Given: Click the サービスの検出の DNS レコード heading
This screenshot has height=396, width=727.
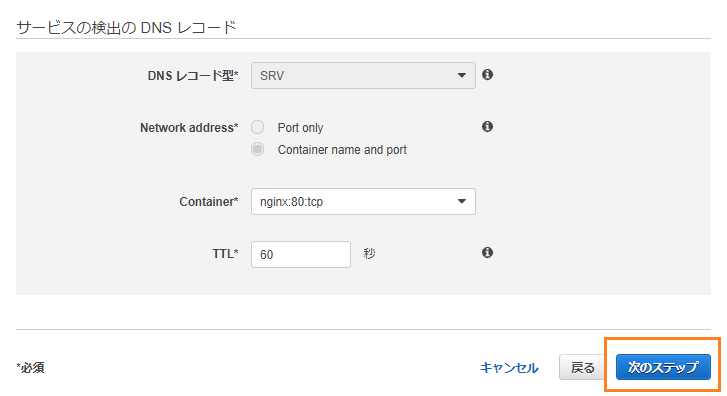Looking at the screenshot, I should tap(127, 28).
